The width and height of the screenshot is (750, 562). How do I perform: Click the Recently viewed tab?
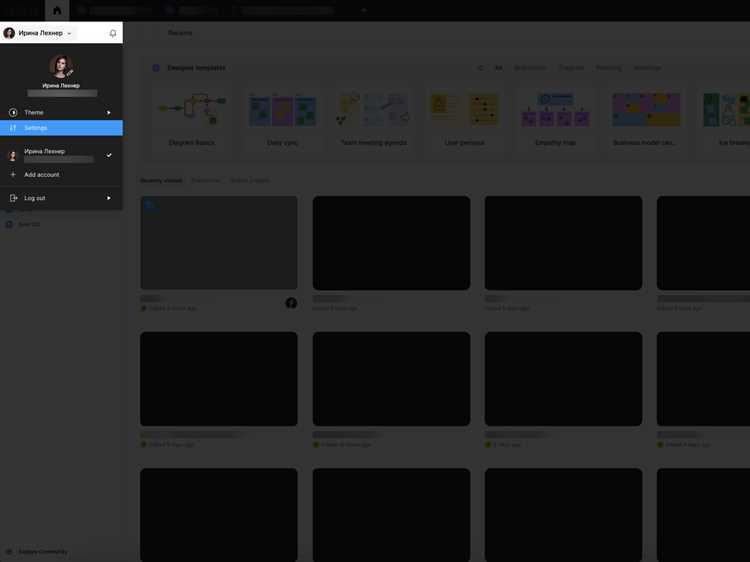(x=161, y=180)
